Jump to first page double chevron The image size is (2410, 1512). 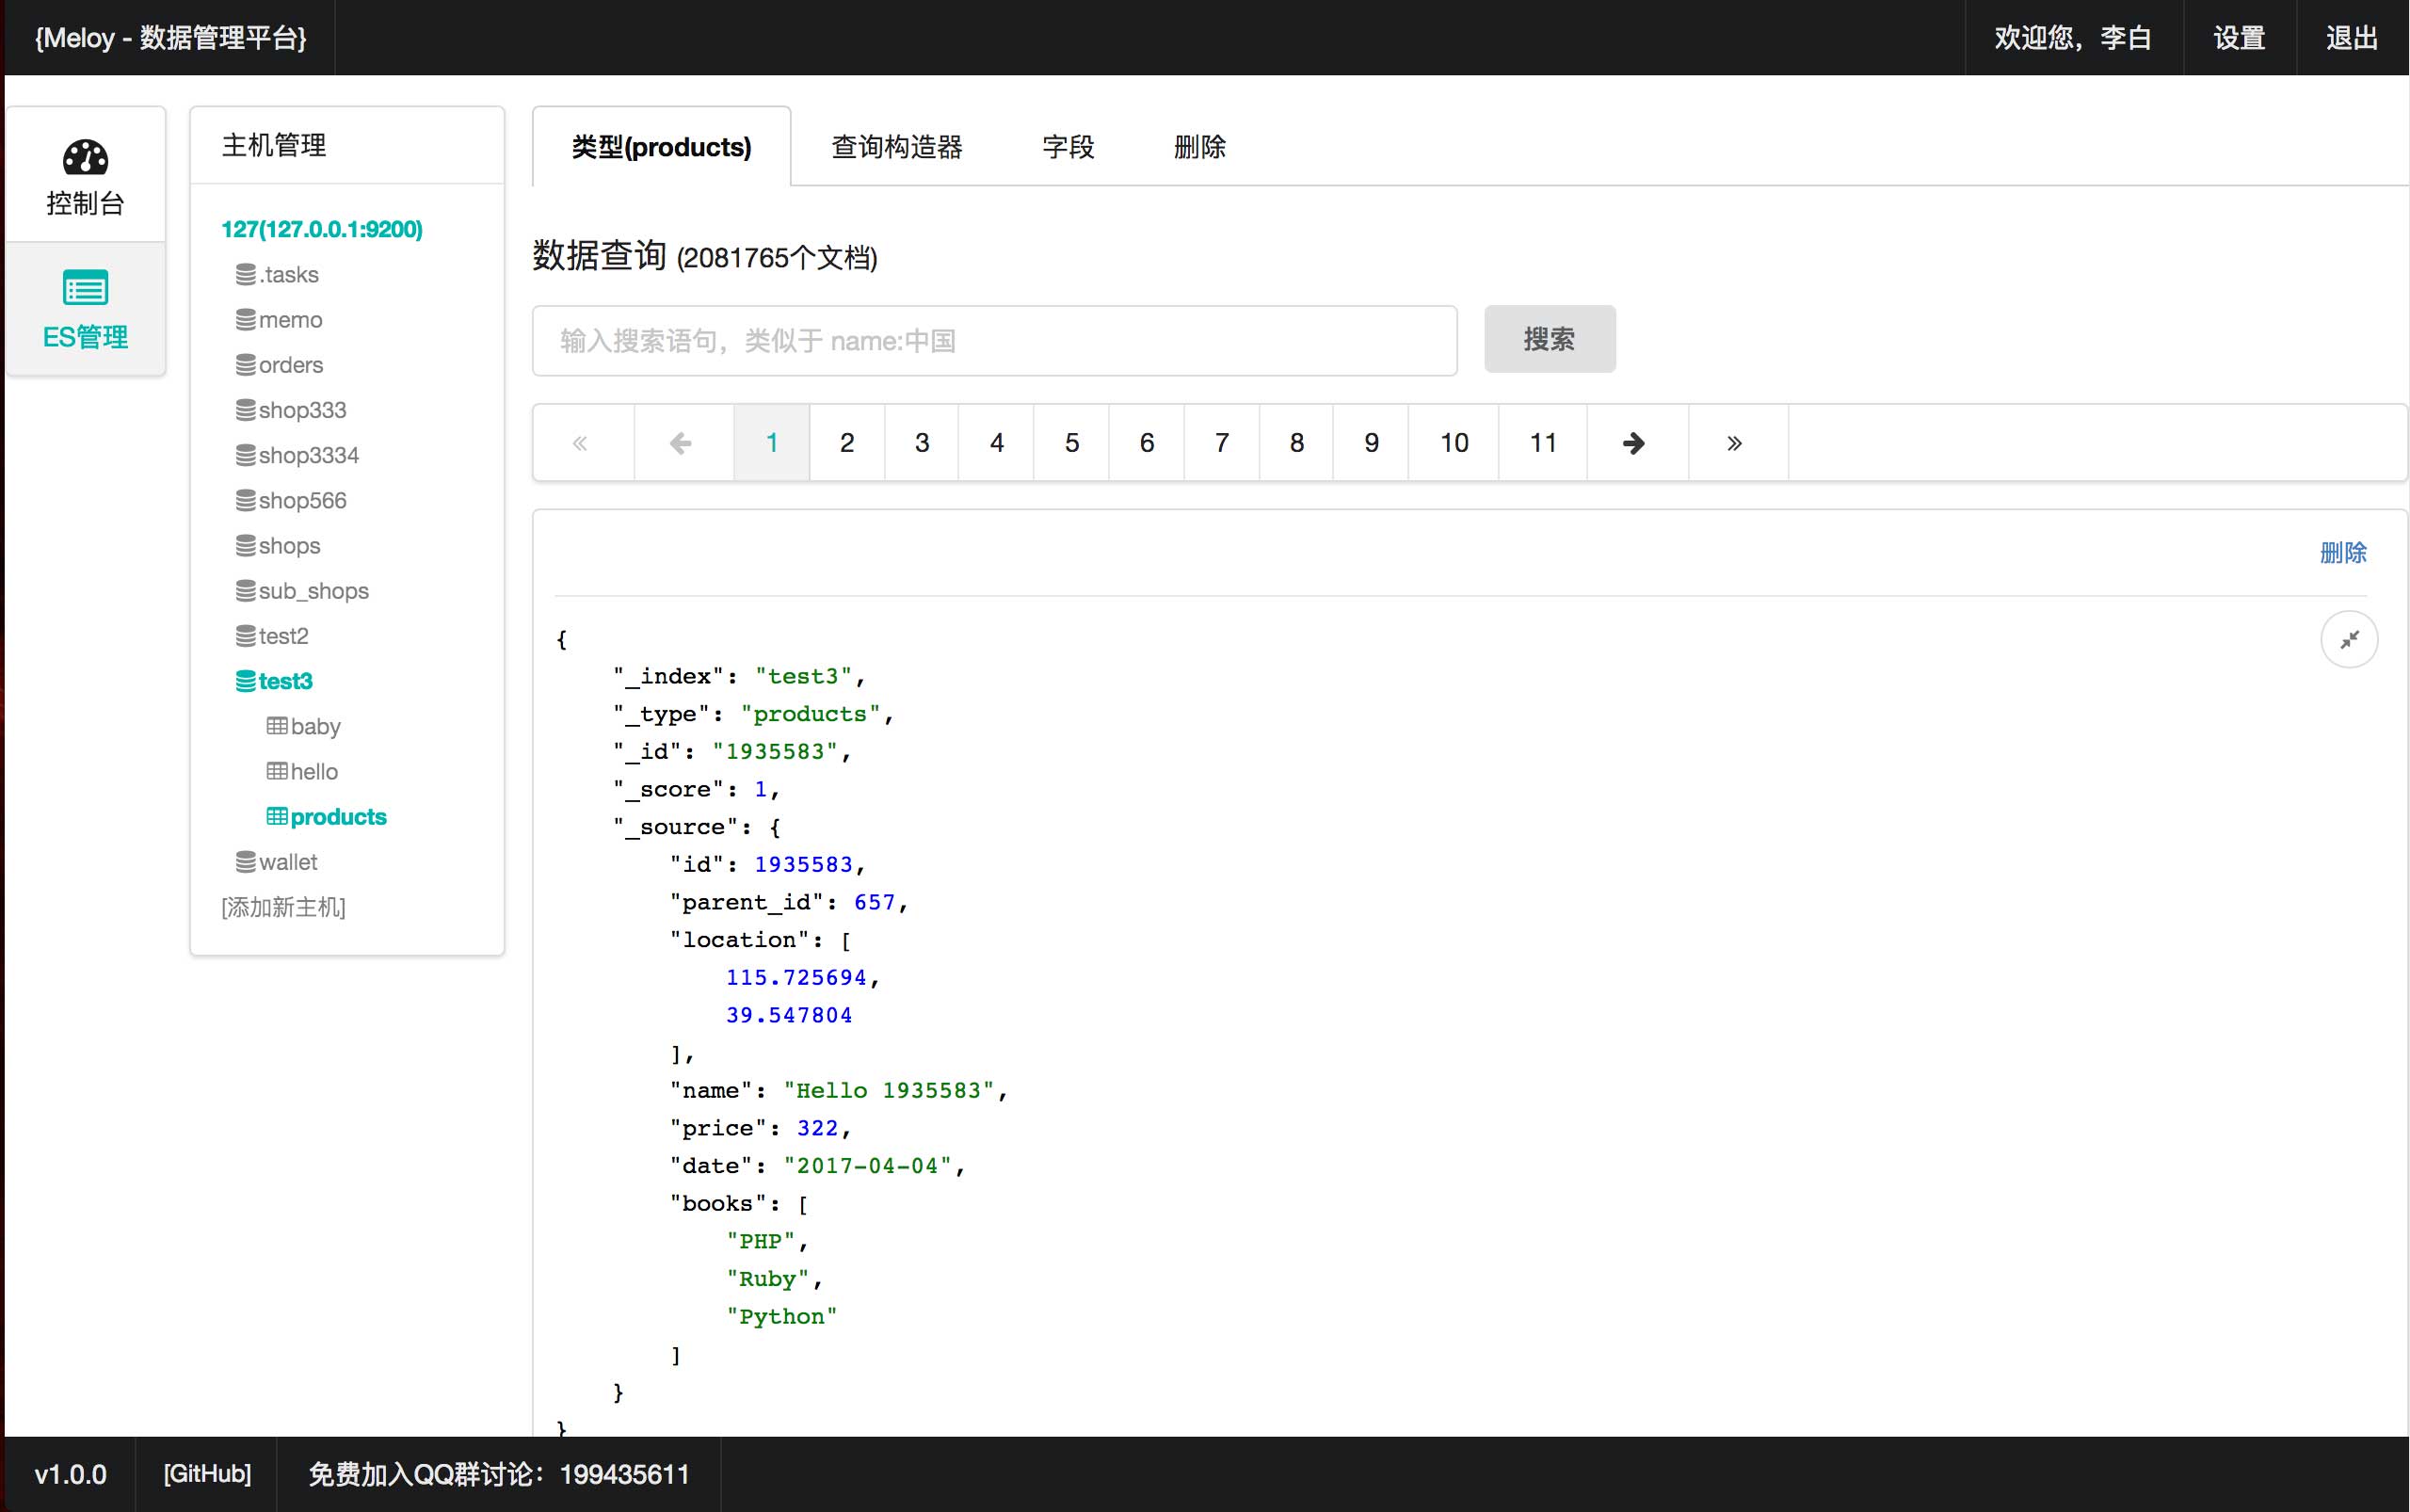tap(580, 443)
